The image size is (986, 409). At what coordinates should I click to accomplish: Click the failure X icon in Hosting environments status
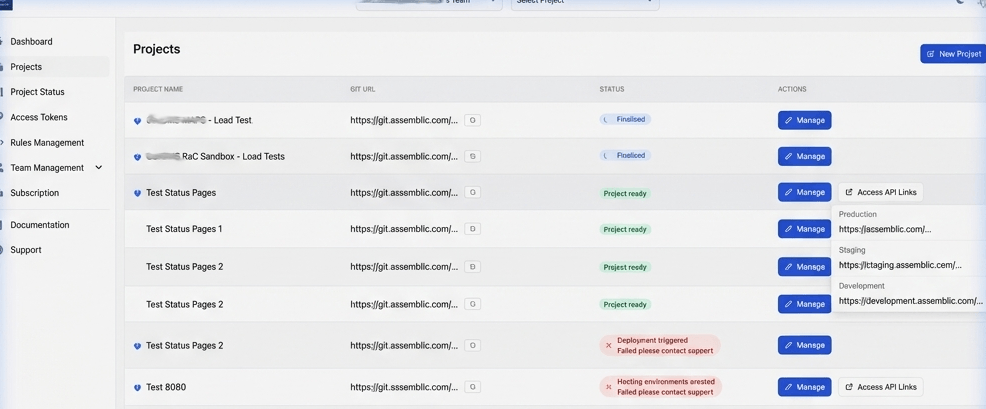[609, 387]
